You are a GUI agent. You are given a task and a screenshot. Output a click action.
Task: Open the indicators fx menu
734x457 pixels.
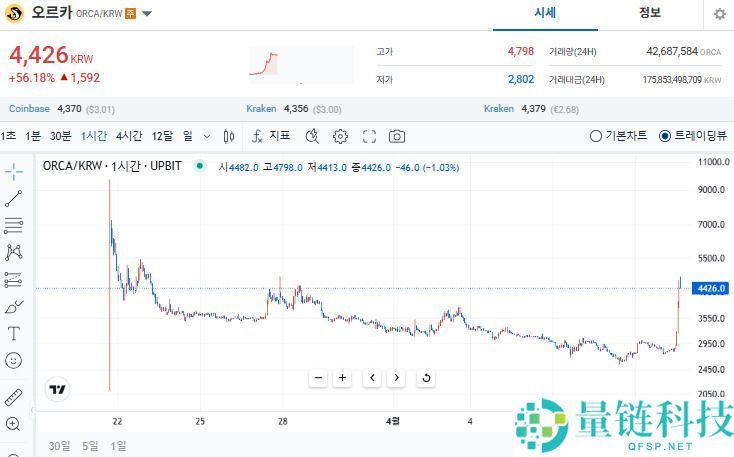[x=271, y=136]
